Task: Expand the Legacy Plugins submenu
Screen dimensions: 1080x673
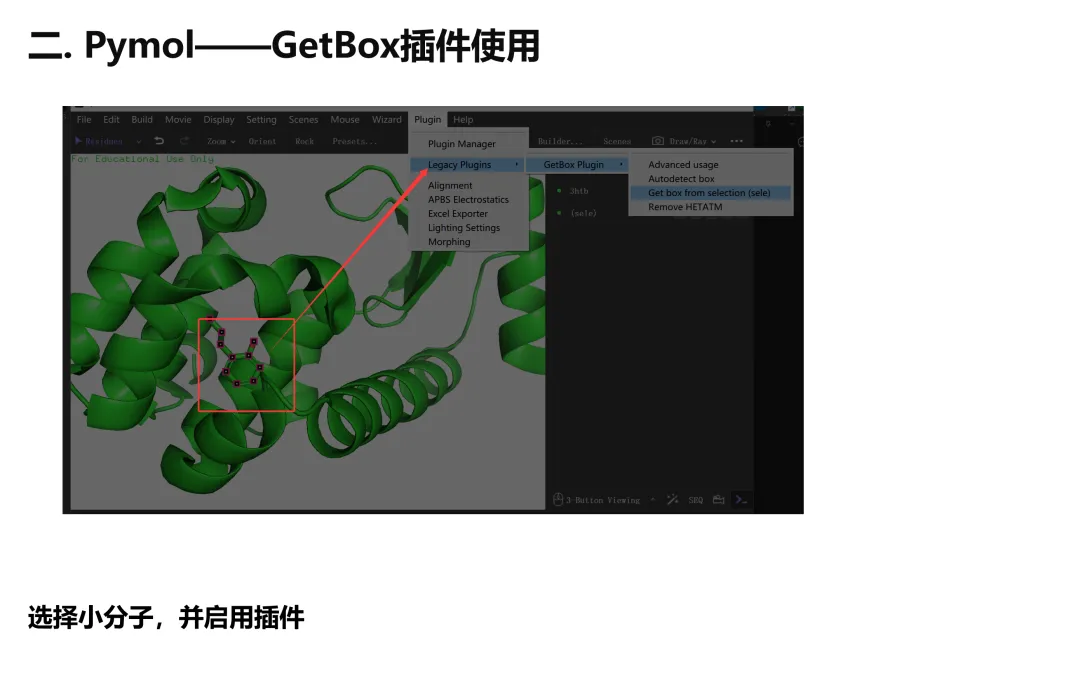Action: click(x=468, y=165)
